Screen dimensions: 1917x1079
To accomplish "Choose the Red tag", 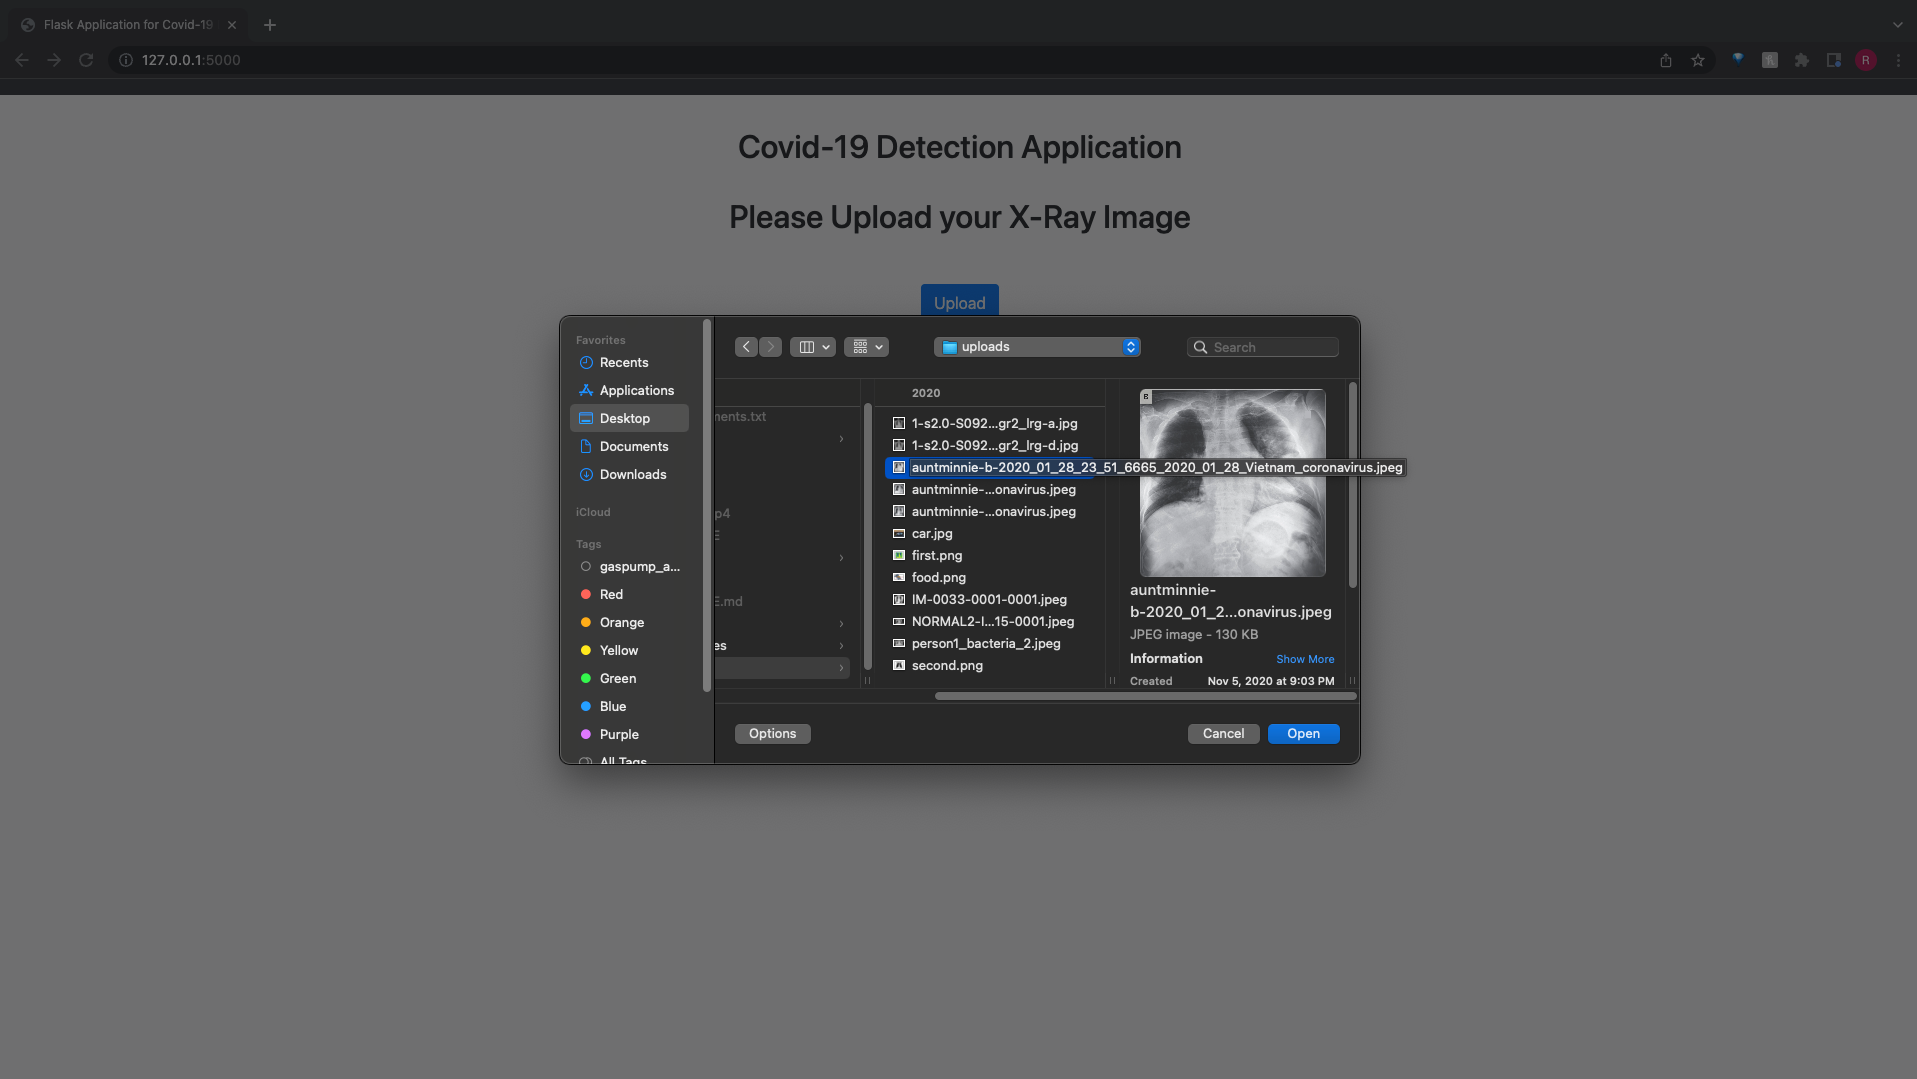I will point(629,595).
